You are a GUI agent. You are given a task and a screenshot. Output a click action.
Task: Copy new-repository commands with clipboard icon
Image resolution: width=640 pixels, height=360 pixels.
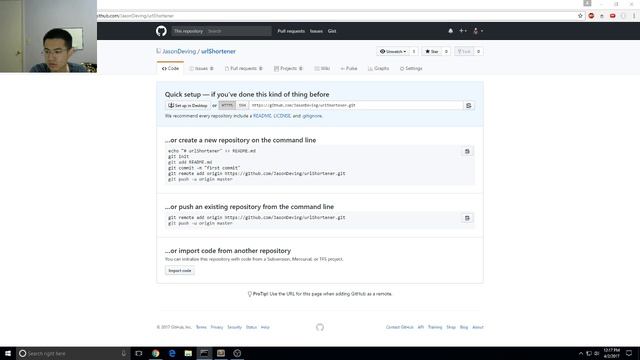click(467, 151)
